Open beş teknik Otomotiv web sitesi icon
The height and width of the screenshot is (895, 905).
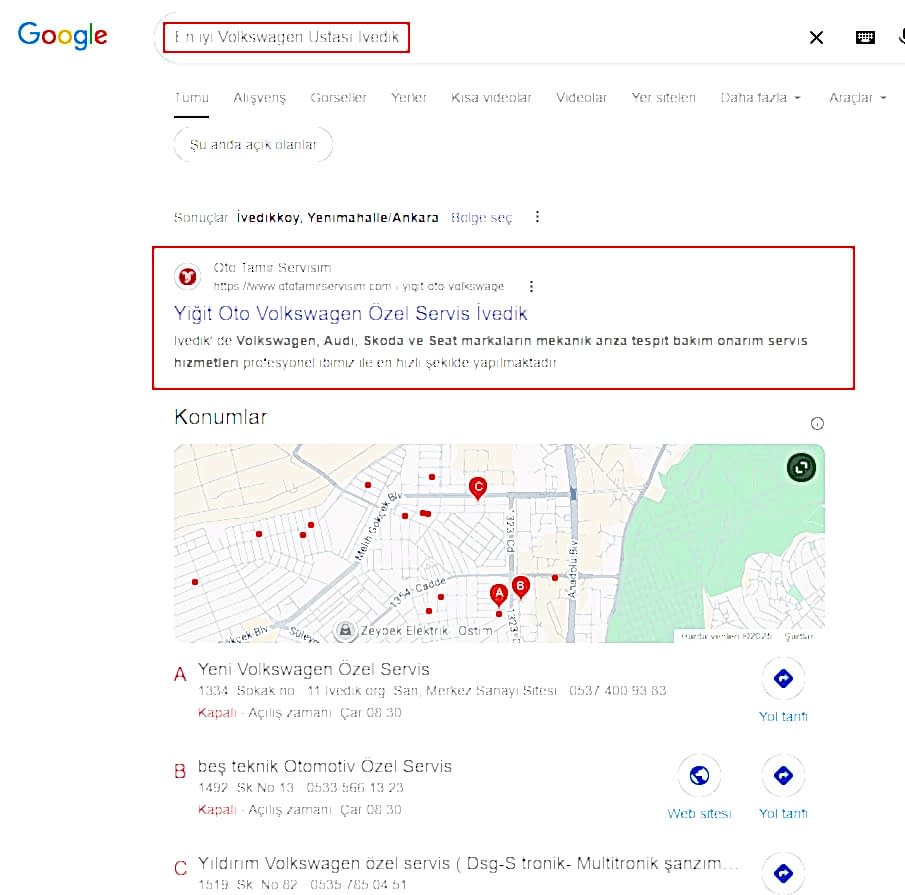point(699,776)
